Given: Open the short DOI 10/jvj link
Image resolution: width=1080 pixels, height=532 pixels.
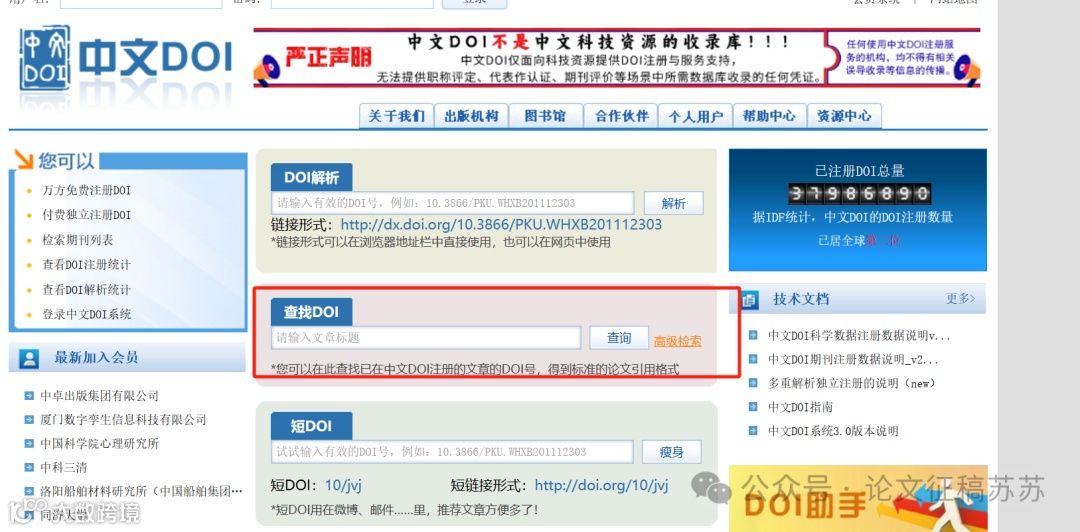Looking at the screenshot, I should 343,485.
